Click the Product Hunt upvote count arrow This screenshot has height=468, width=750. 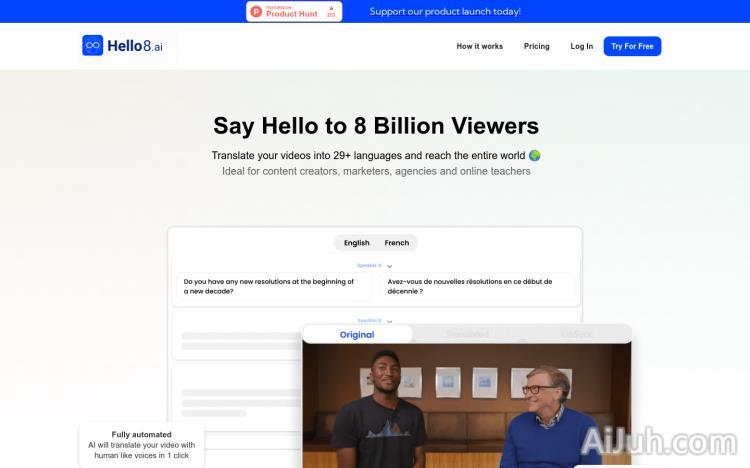pyautogui.click(x=330, y=8)
